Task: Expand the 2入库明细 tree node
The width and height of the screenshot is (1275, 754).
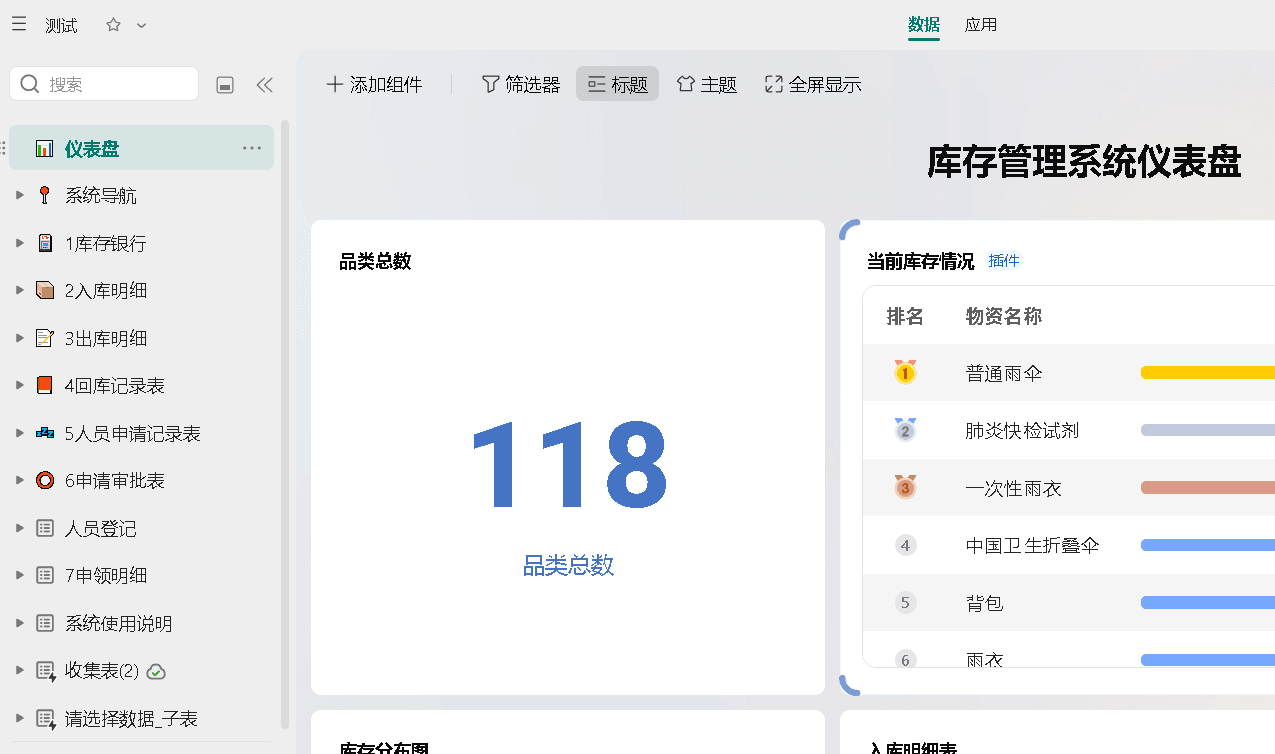Action: point(19,290)
